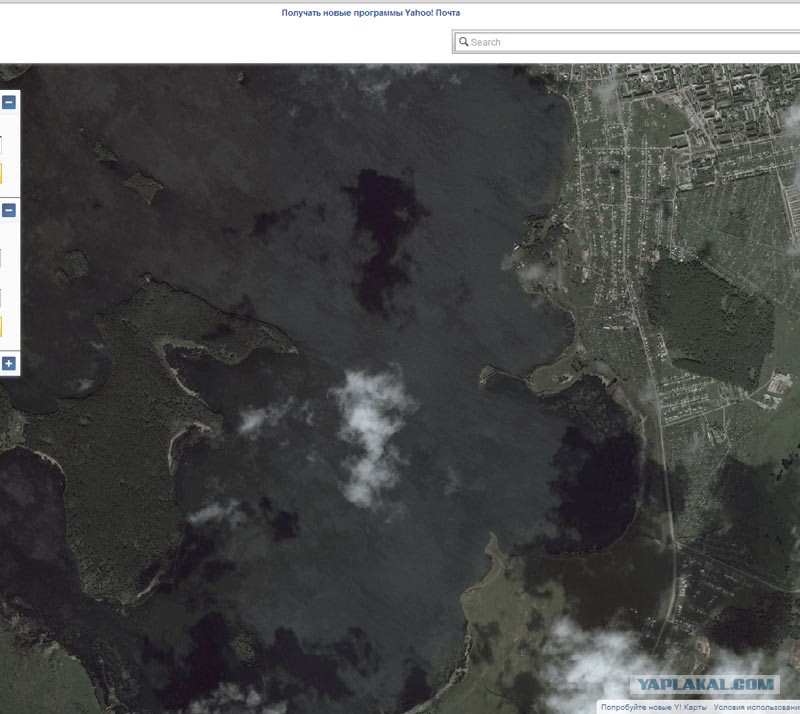Screen dimensions: 800x714
Task: Click the YAPLAKAL.COM watermark logo
Action: click(704, 685)
